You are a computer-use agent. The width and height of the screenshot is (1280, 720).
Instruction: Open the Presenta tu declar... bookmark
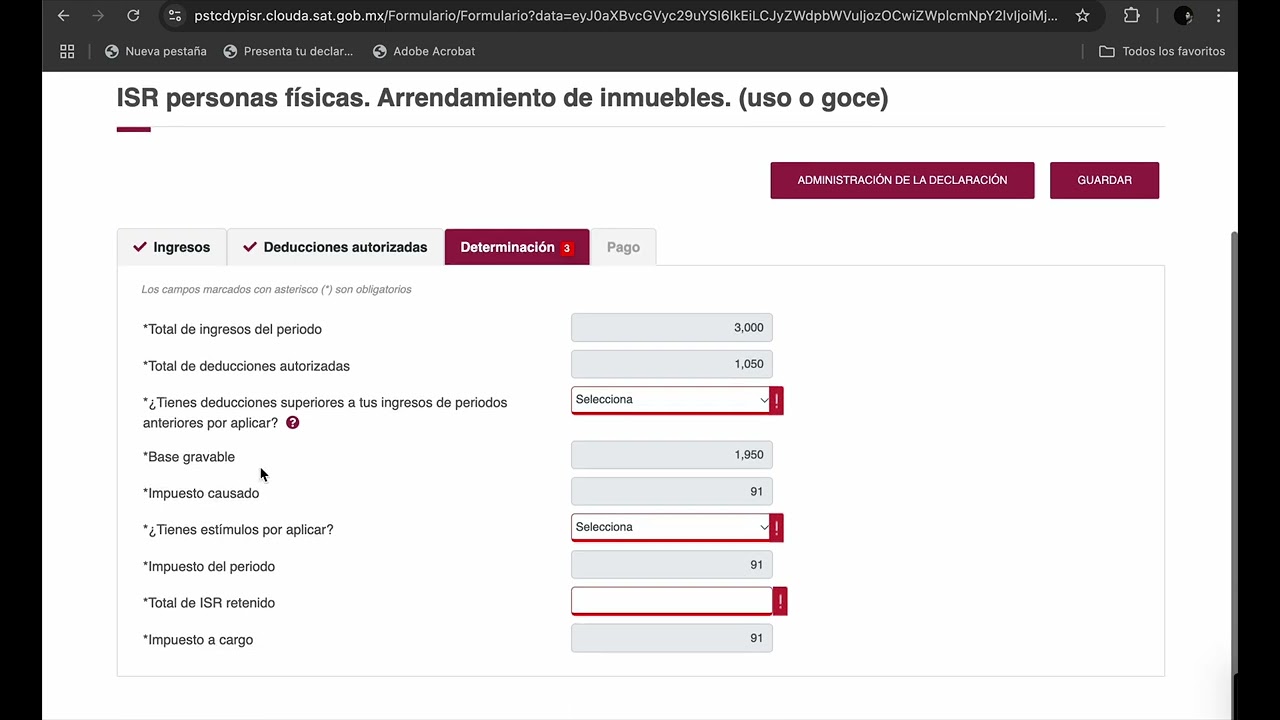(x=288, y=51)
